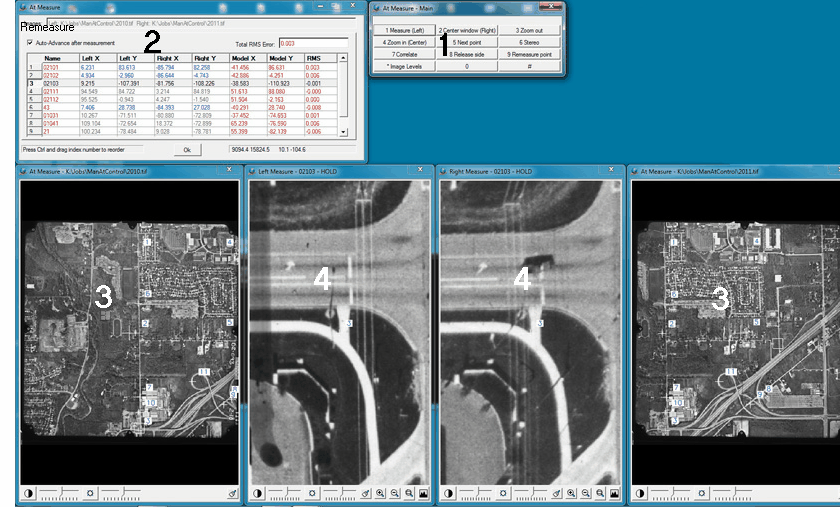Select point name 01031 in table
Screen dimensions: 840x507
coord(51,115)
